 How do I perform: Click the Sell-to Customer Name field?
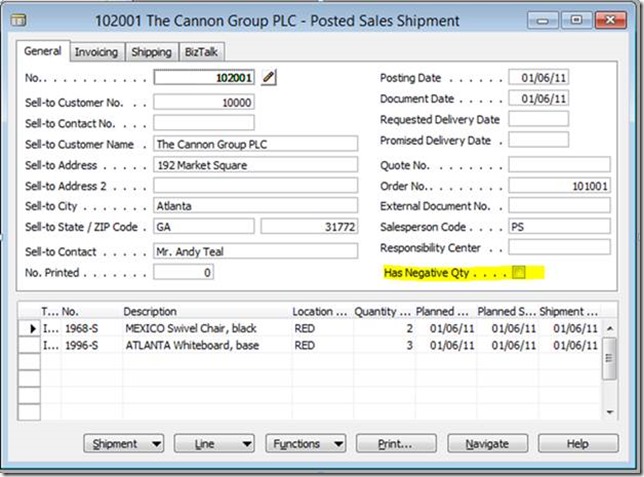(255, 144)
